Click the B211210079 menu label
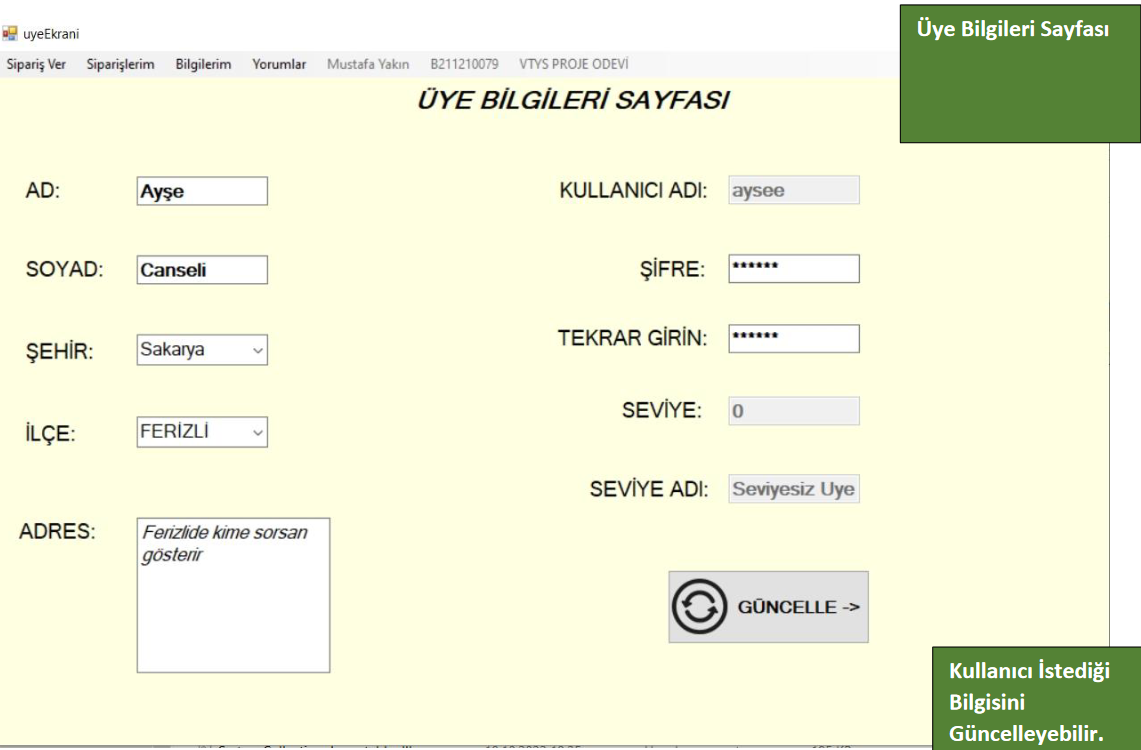1141x750 pixels. pyautogui.click(x=464, y=64)
